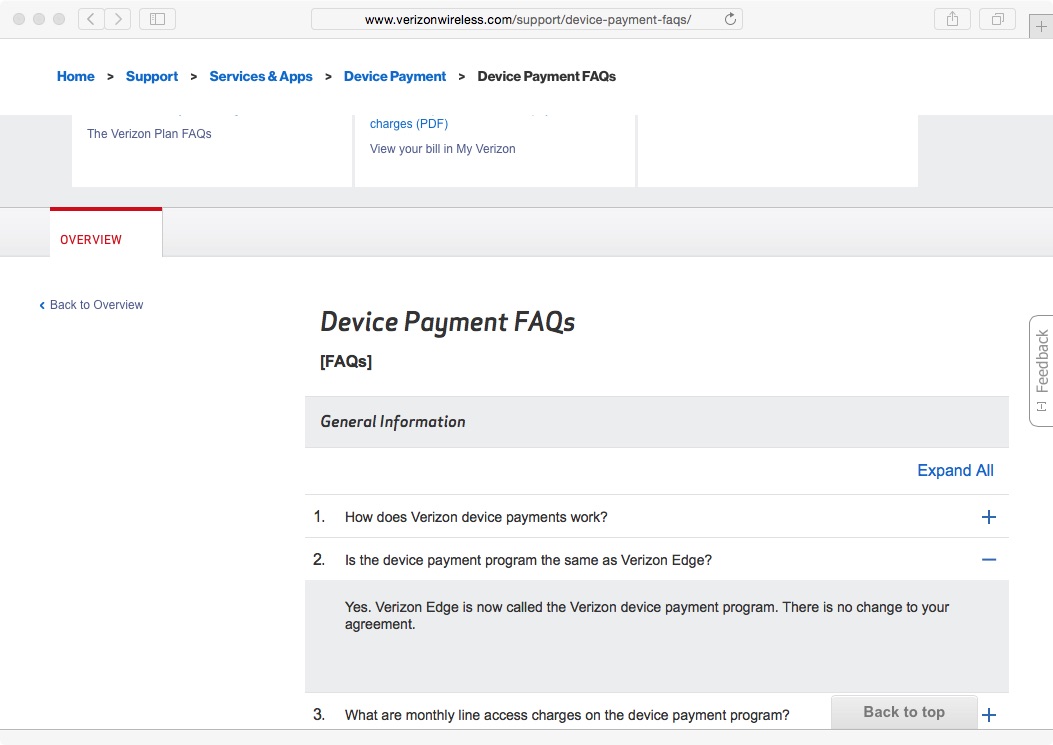The height and width of the screenshot is (745, 1053).
Task: Expand question 3 with its plus icon
Action: [989, 715]
